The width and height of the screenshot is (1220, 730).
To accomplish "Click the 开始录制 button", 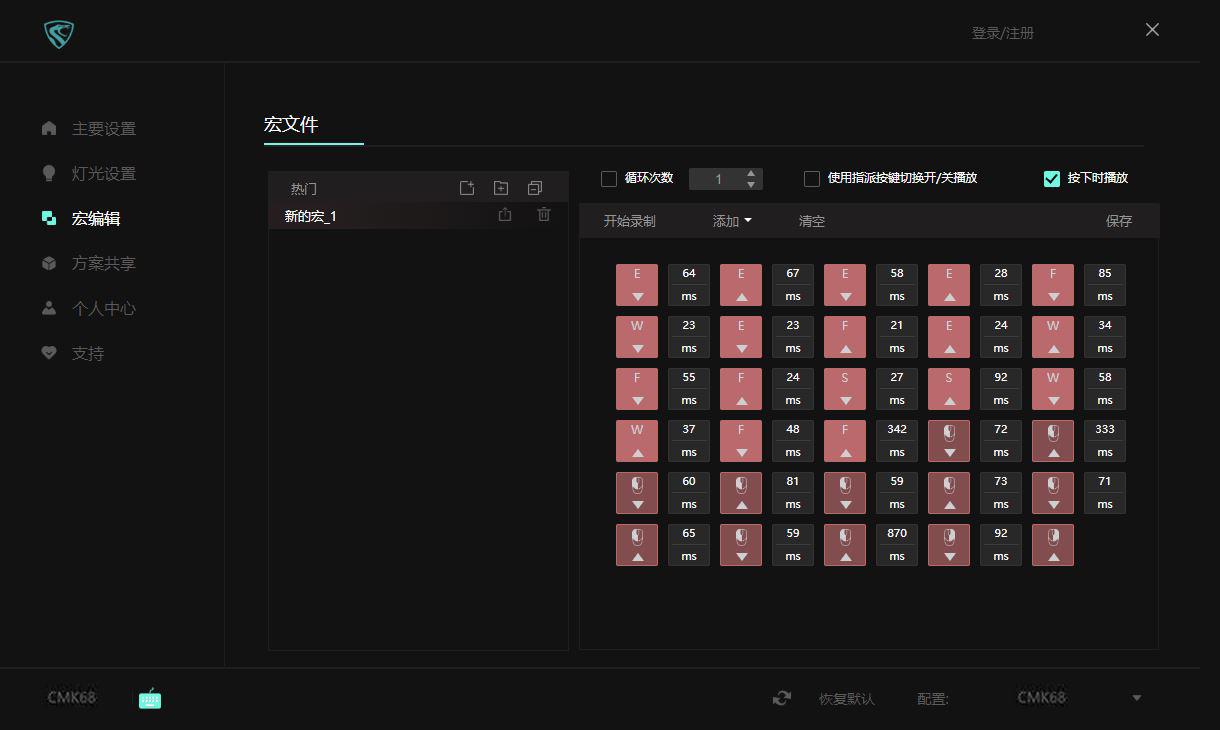I will pos(630,221).
